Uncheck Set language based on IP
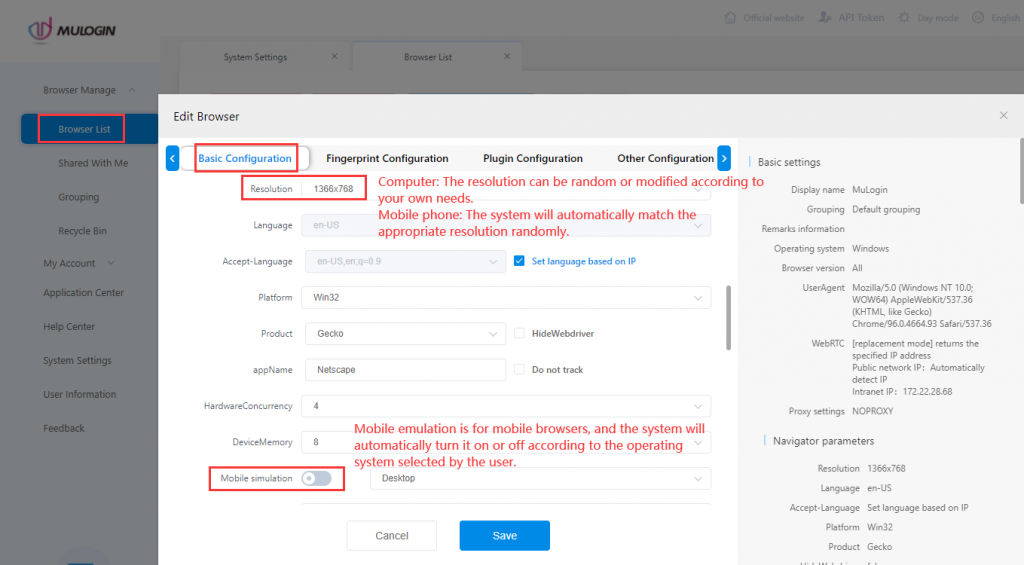1024x565 pixels. pyautogui.click(x=519, y=261)
